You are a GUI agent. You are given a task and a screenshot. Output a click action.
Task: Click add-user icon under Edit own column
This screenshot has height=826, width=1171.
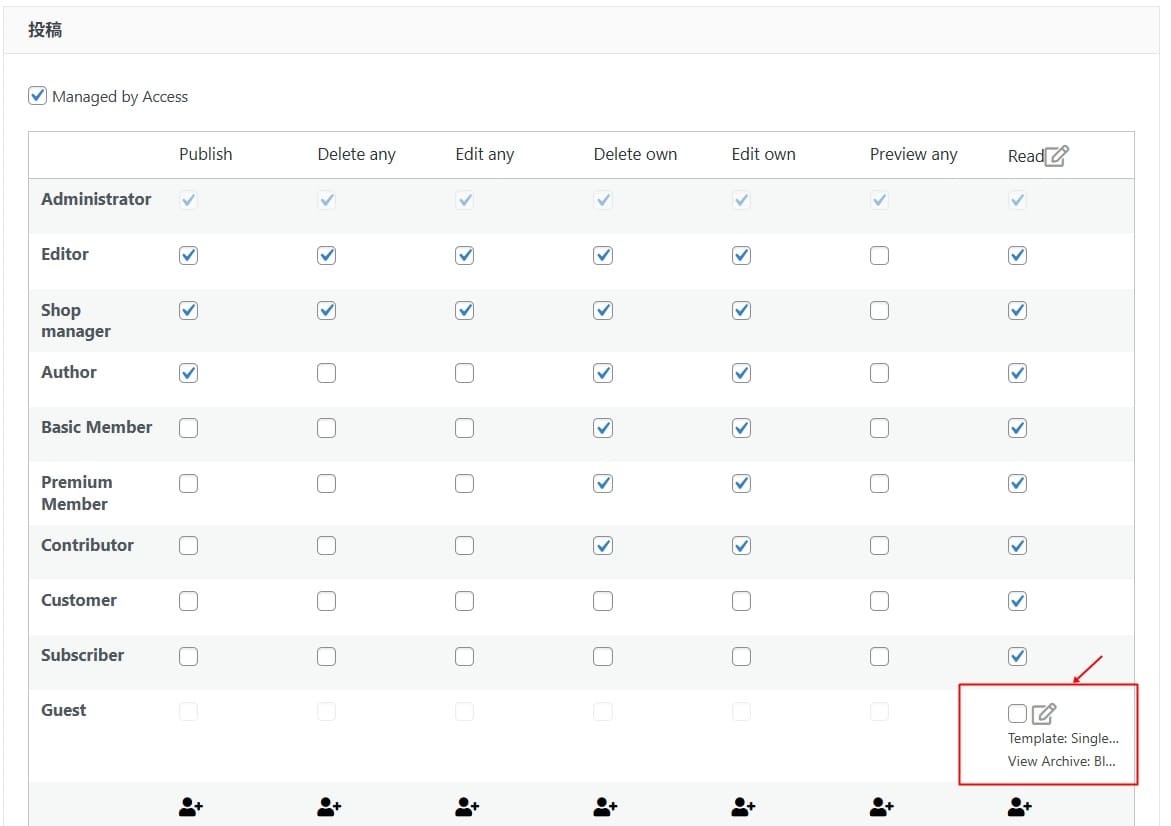742,806
